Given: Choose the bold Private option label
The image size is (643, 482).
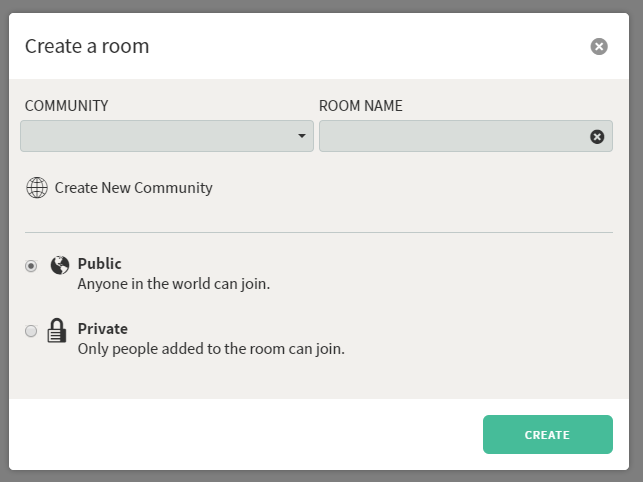Looking at the screenshot, I should click(x=103, y=329).
